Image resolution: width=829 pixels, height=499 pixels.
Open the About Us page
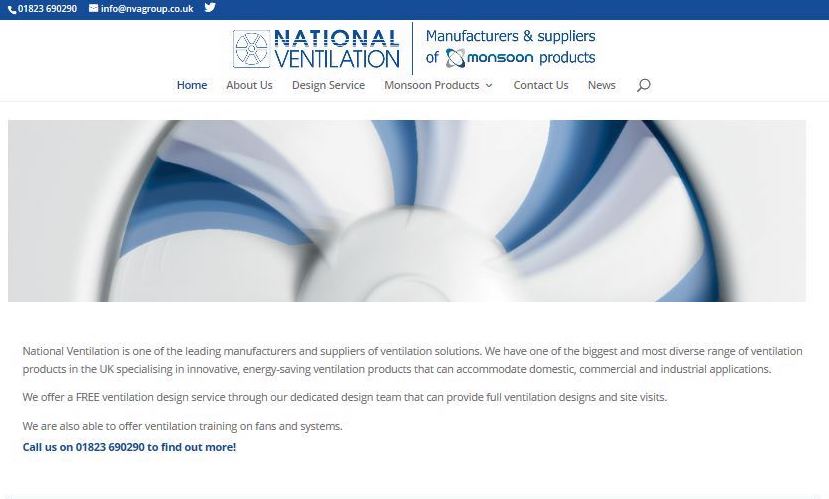click(x=249, y=85)
